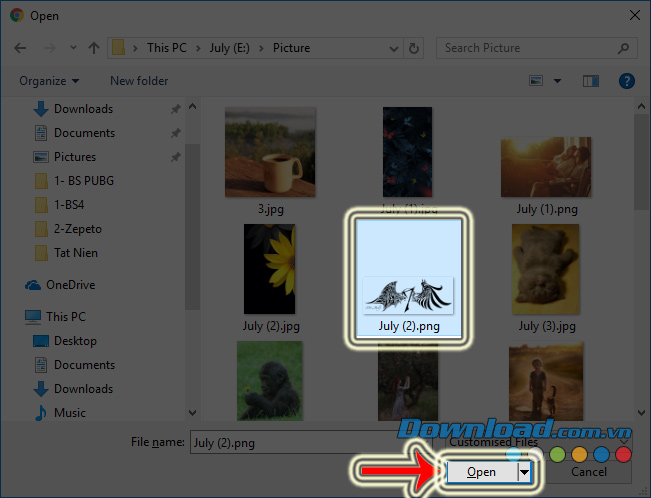
Task: Open the Customised Files type dropdown
Action: point(539,442)
